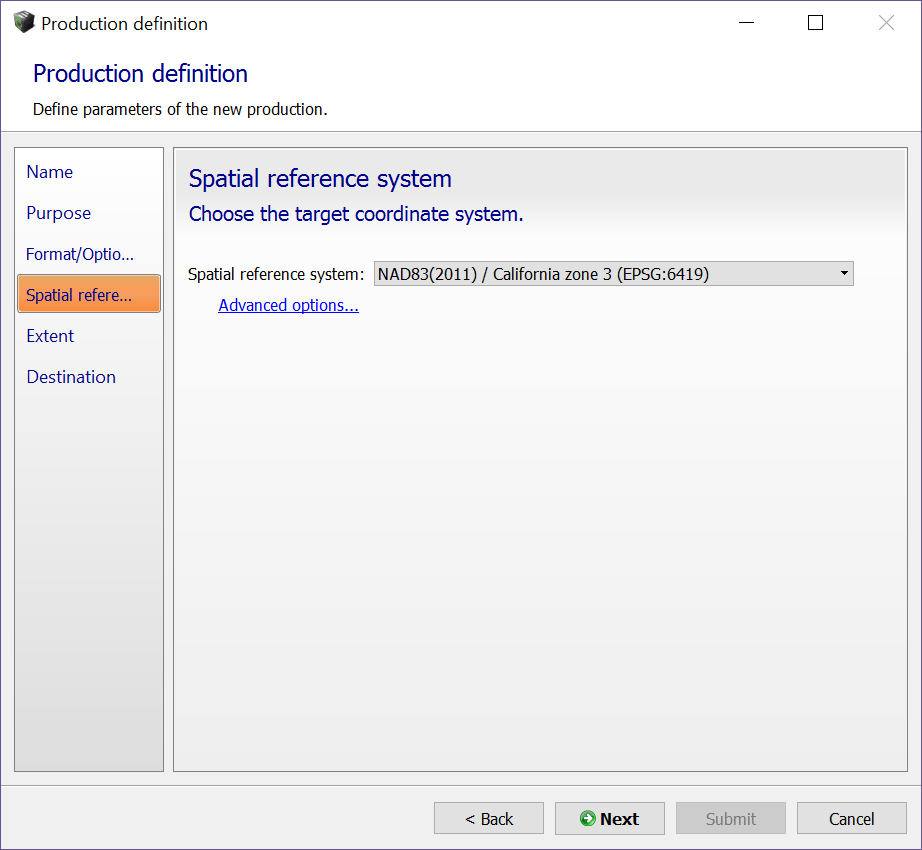
Task: Jump to the Extent step
Action: [50, 336]
